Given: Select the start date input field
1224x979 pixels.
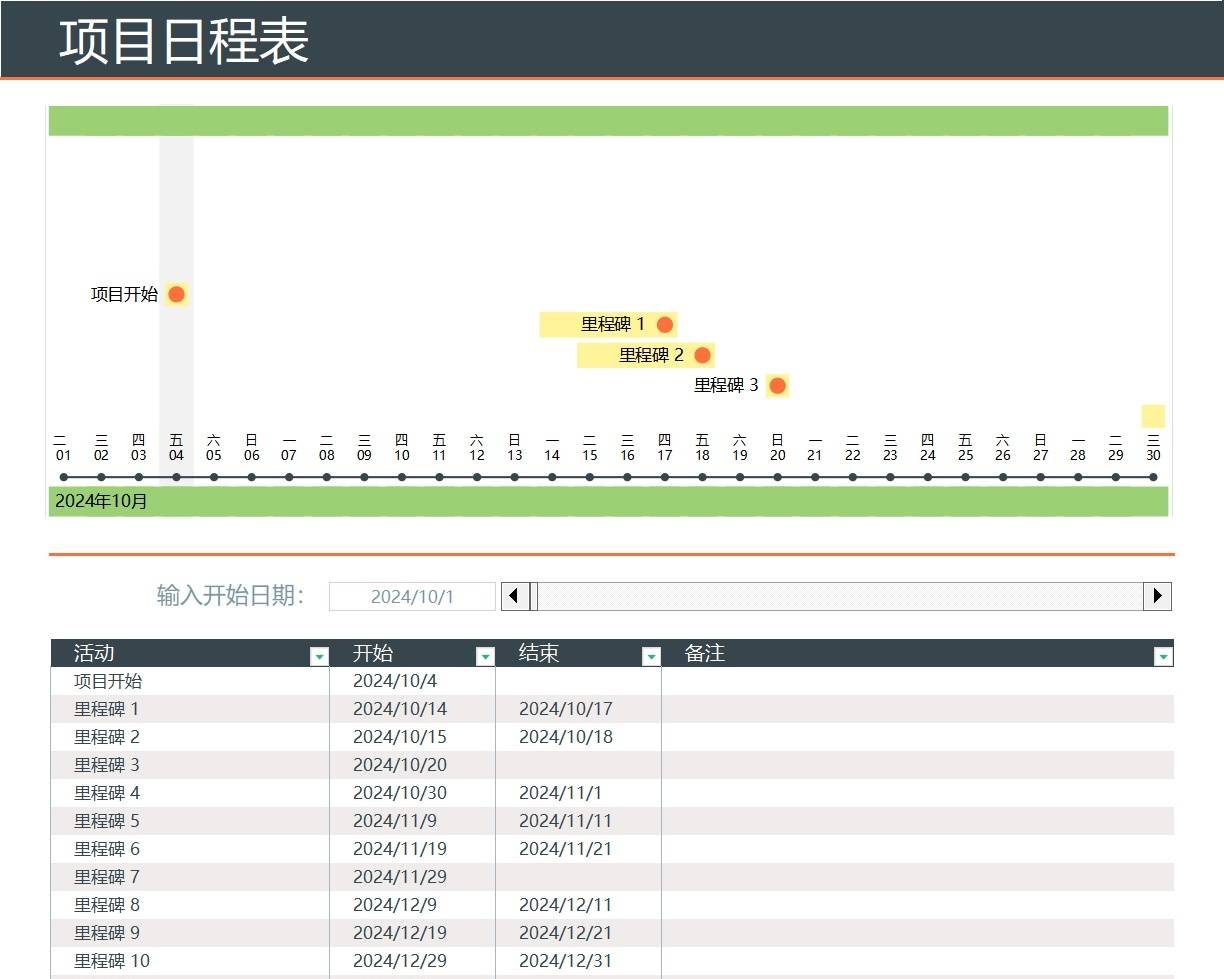Looking at the screenshot, I should click(x=412, y=595).
